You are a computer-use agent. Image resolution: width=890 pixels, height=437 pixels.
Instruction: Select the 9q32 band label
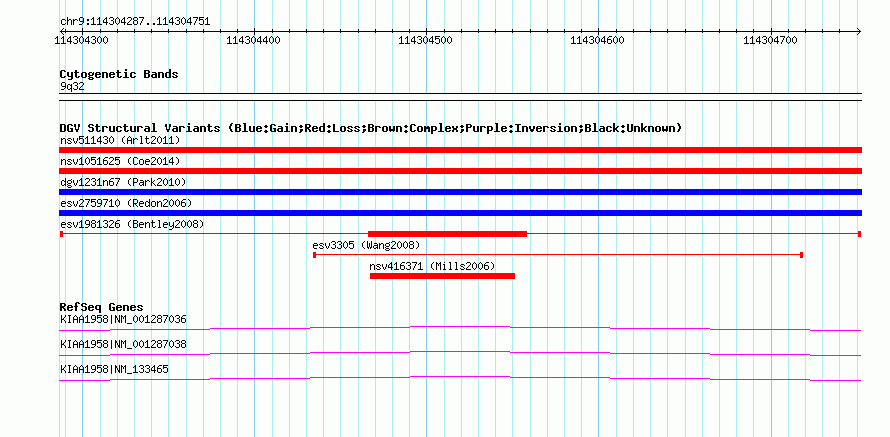point(73,86)
